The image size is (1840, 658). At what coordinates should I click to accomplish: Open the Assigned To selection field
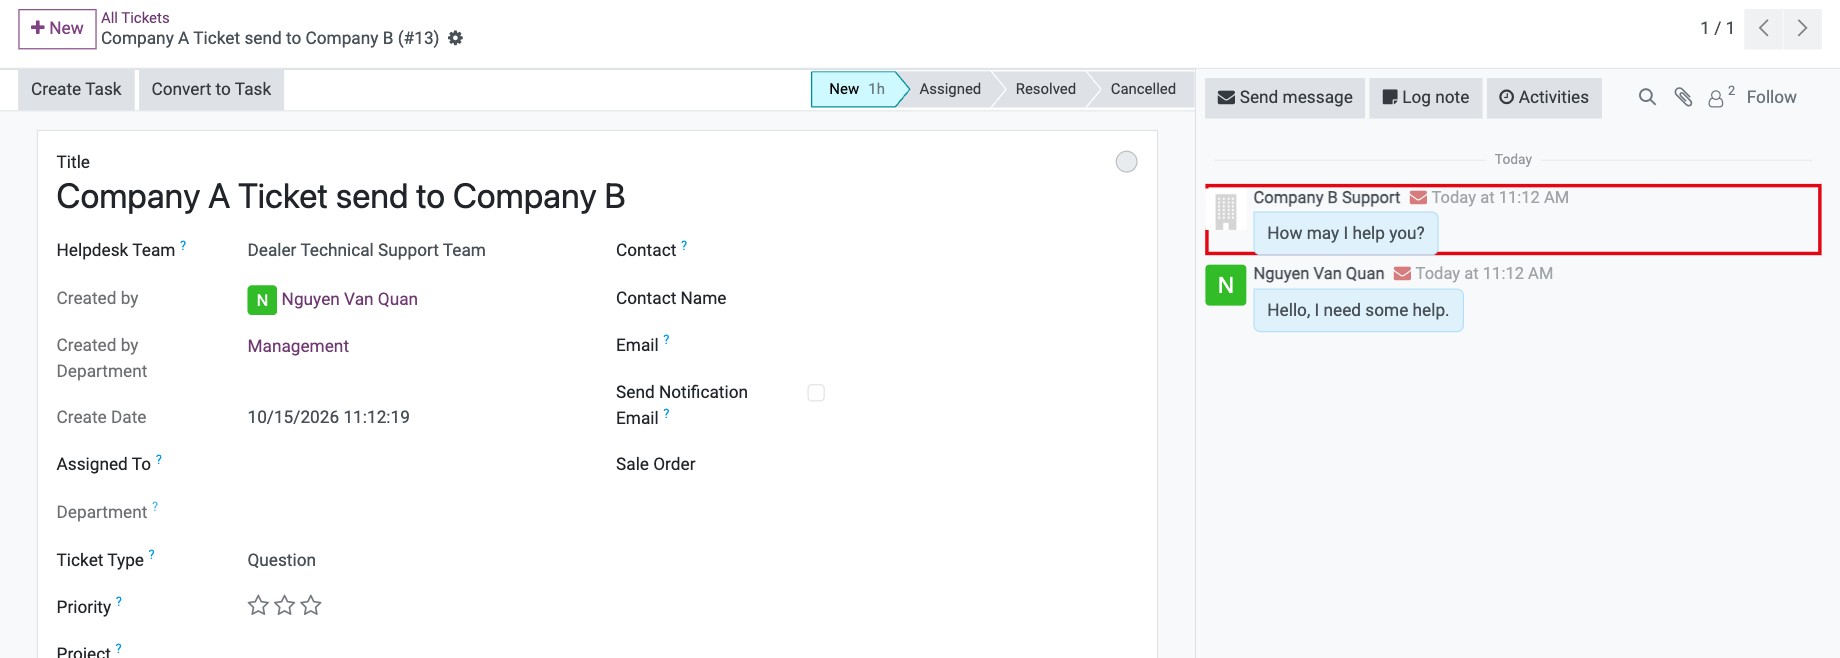tap(410, 464)
